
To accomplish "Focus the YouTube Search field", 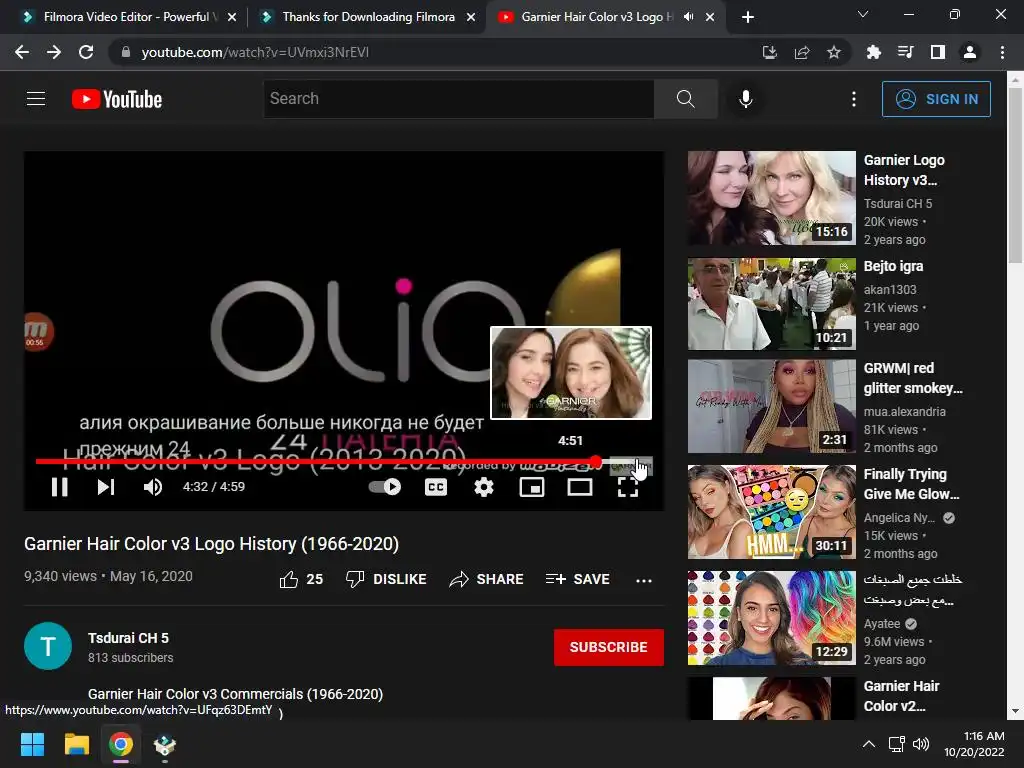I will [x=458, y=99].
